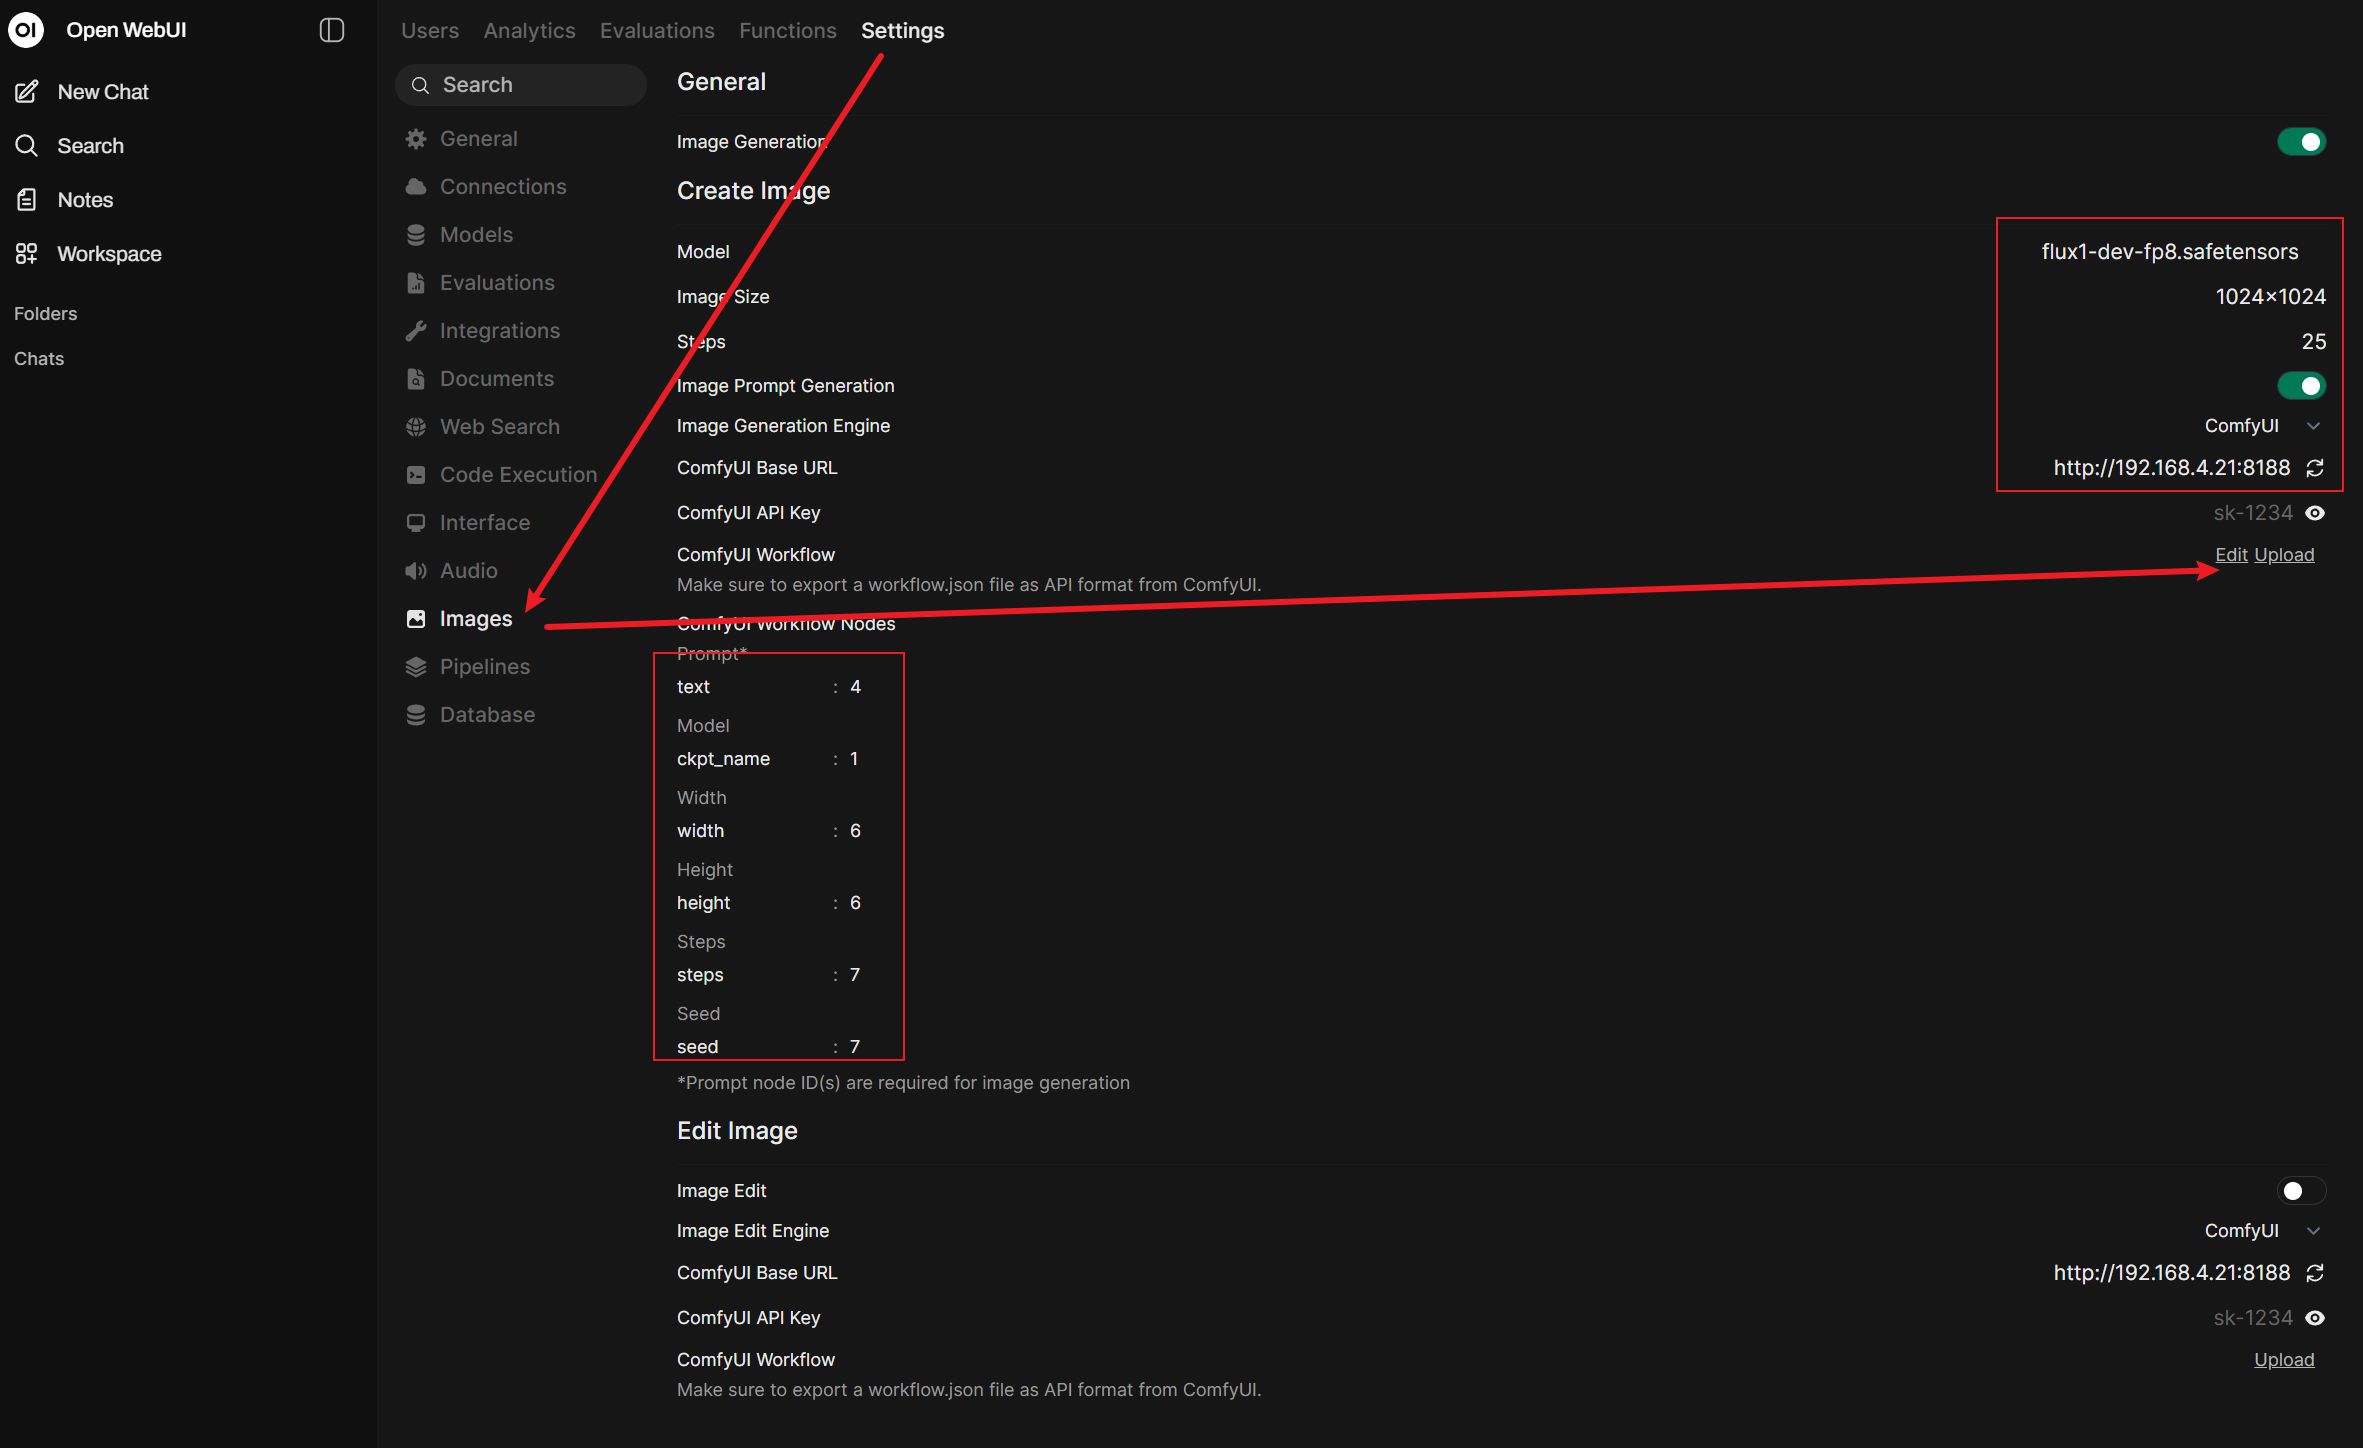
Task: Disable Image Prompt Generation toggle
Action: pyautogui.click(x=2301, y=386)
